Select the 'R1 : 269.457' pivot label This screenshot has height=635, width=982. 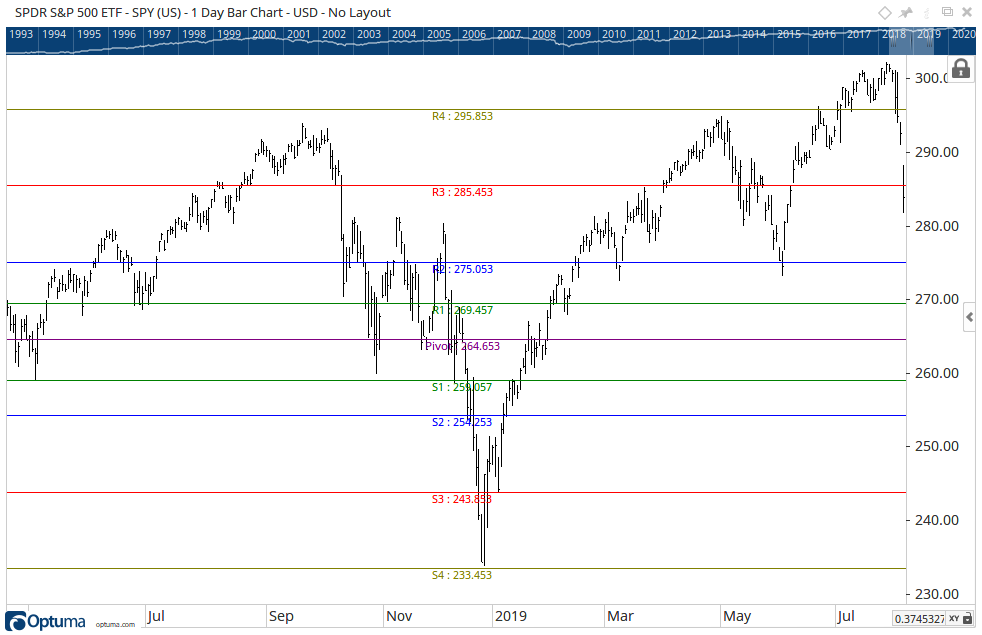(462, 310)
